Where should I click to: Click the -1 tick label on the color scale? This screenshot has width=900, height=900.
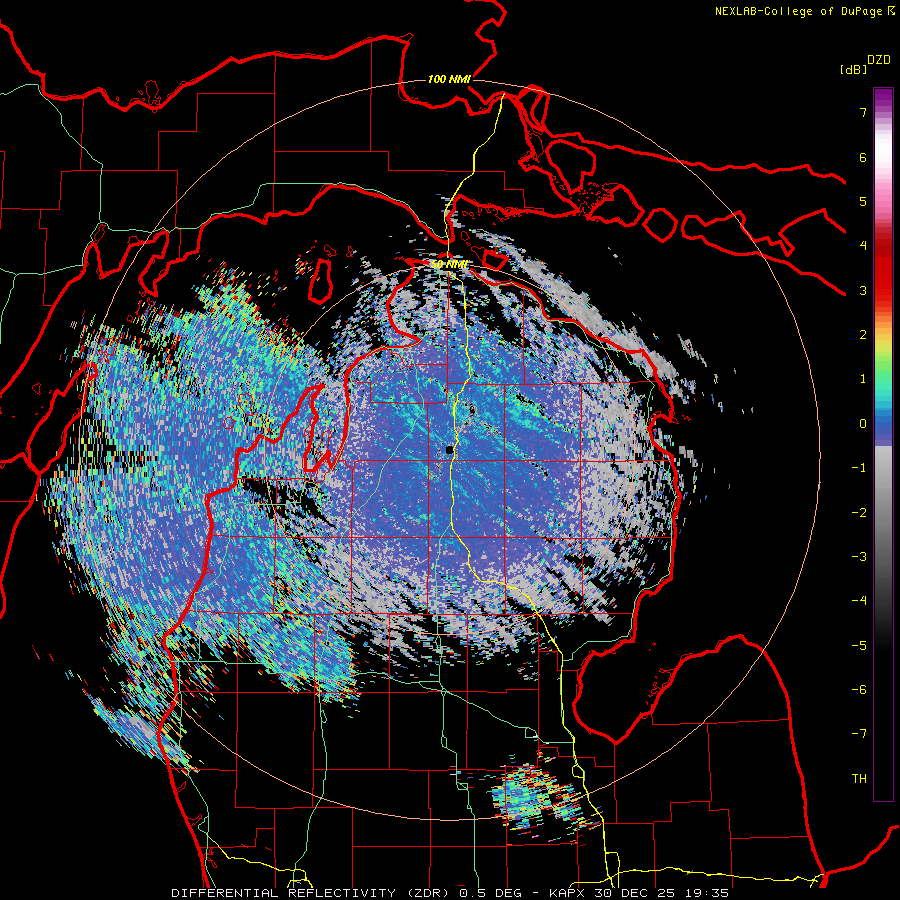859,468
